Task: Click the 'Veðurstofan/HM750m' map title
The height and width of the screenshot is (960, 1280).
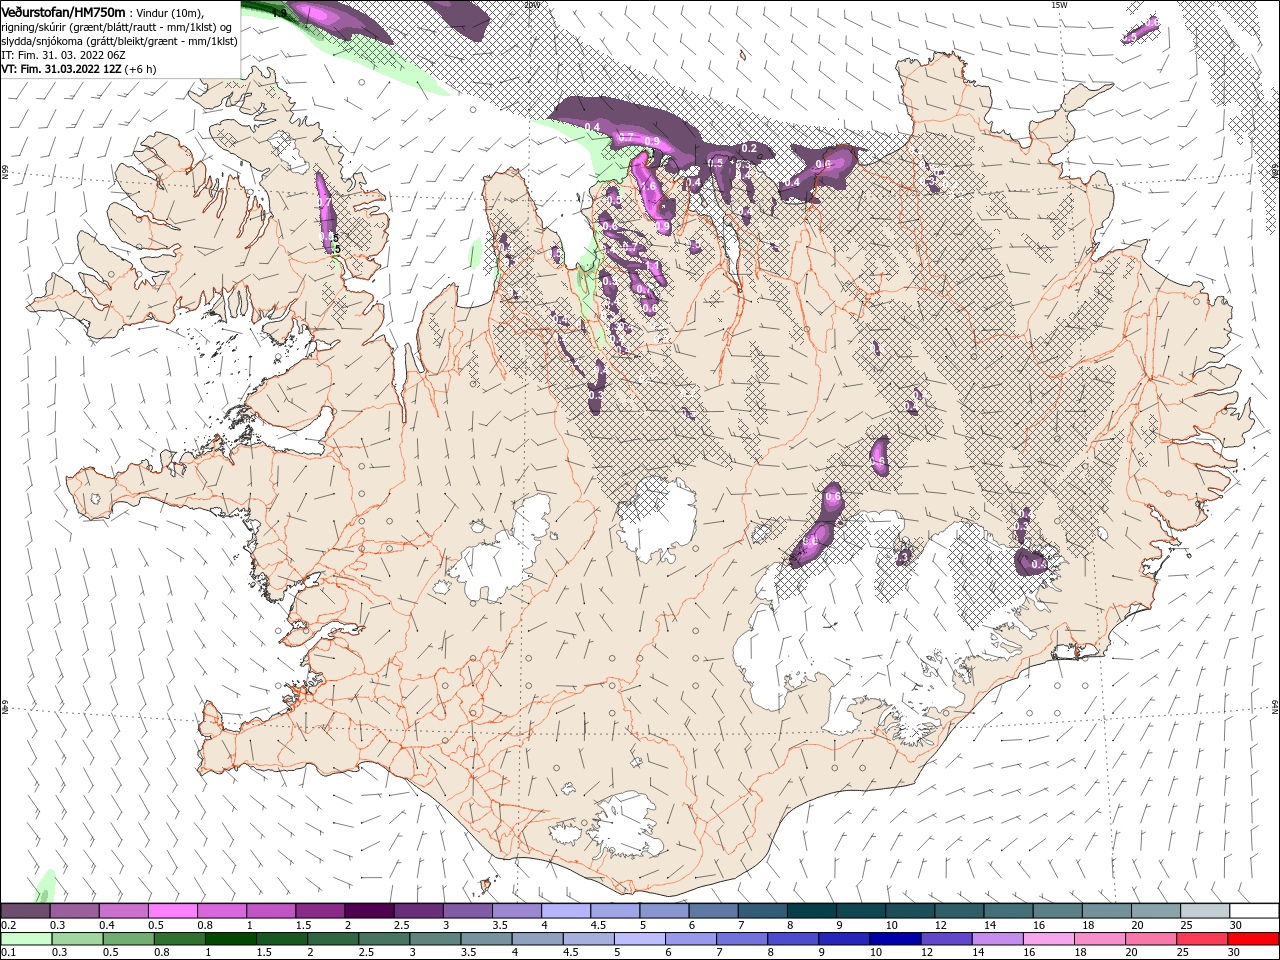Action: point(64,11)
